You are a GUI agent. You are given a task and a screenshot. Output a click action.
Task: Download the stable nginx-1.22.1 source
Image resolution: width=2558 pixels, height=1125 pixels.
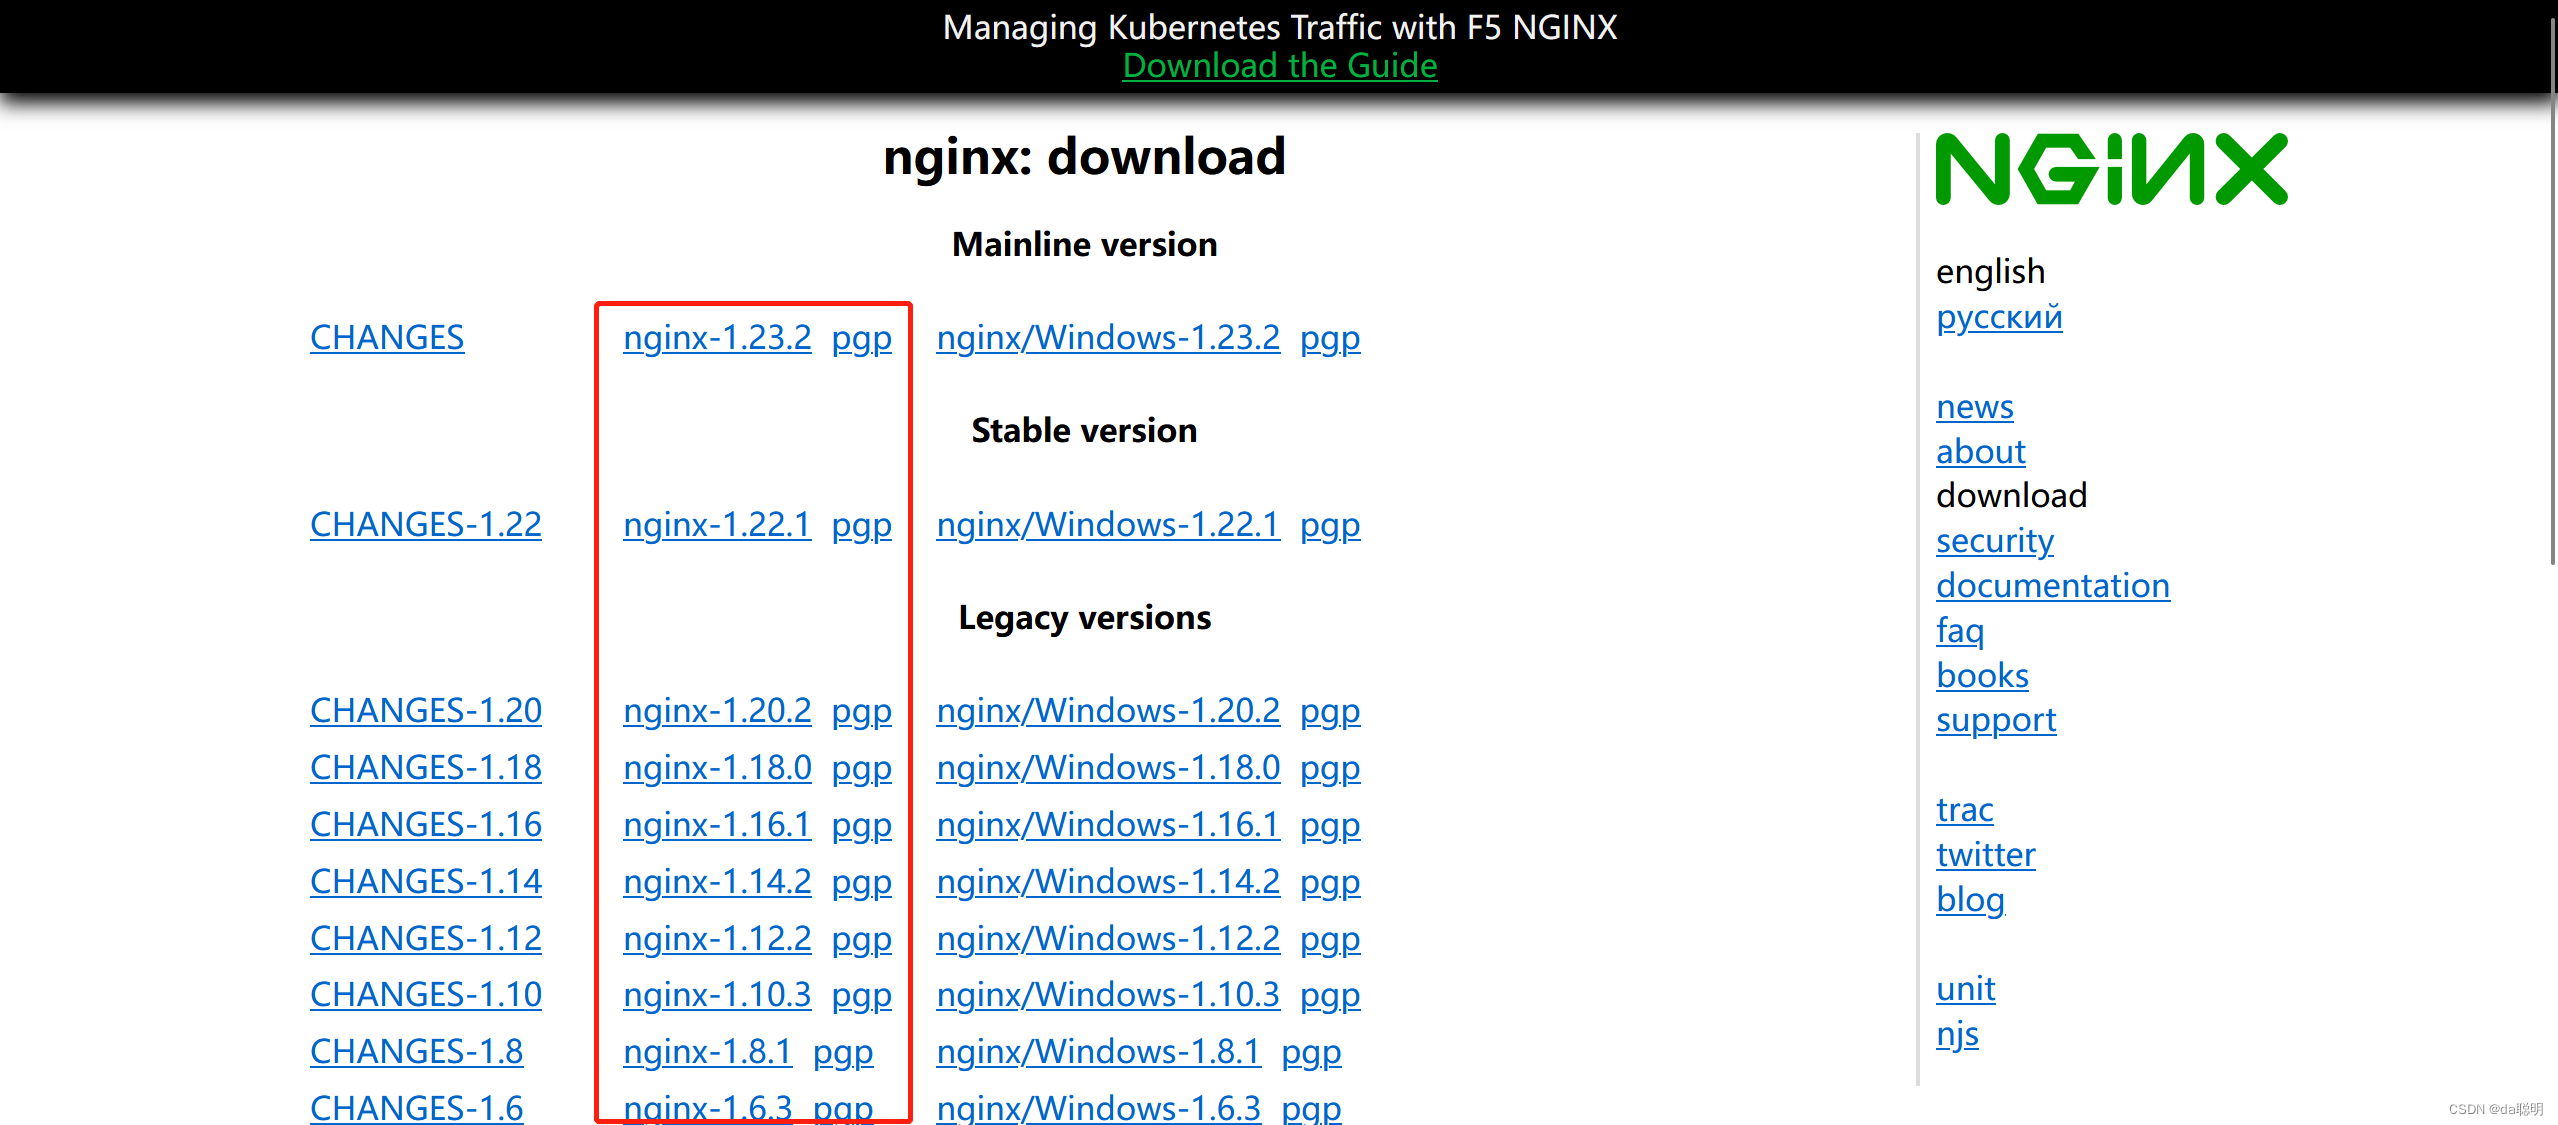click(x=717, y=524)
